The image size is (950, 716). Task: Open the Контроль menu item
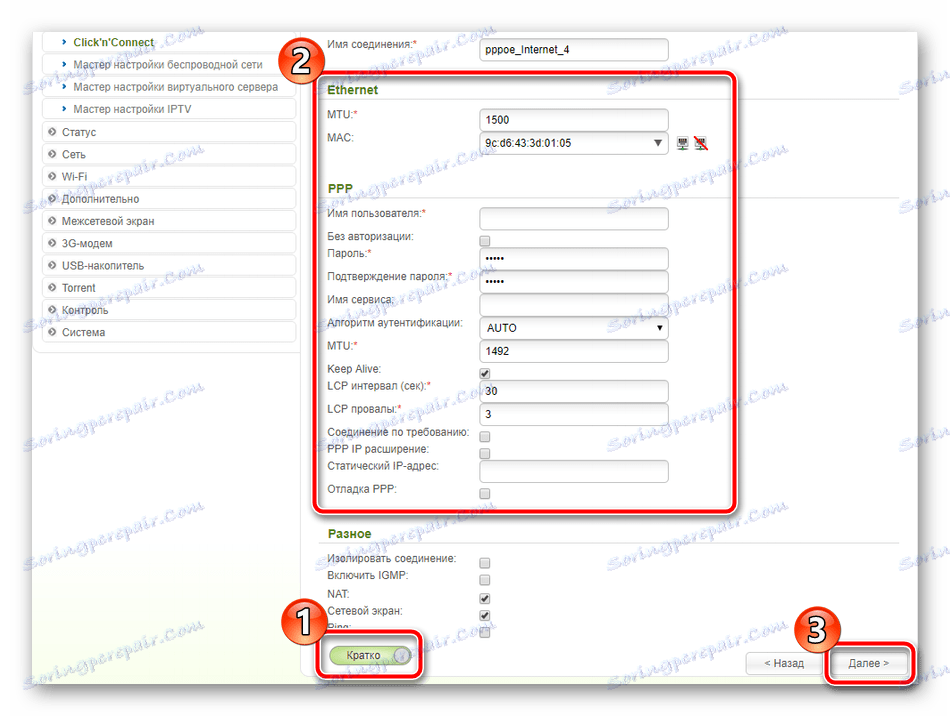(169, 310)
